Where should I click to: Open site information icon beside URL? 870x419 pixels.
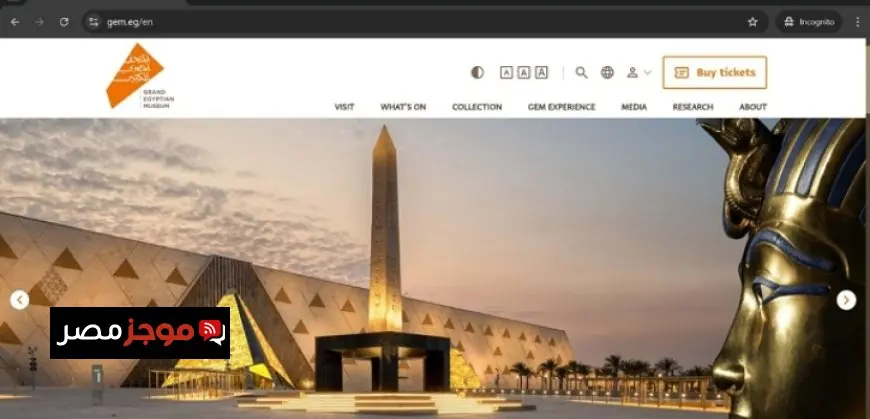(x=93, y=22)
